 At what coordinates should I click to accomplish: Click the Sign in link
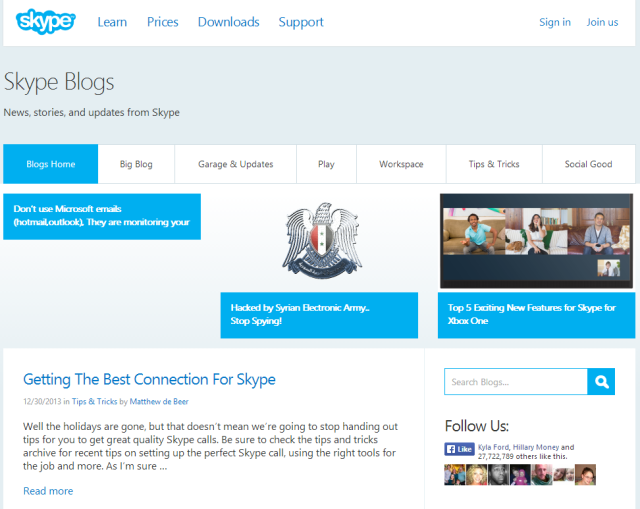[x=555, y=22]
